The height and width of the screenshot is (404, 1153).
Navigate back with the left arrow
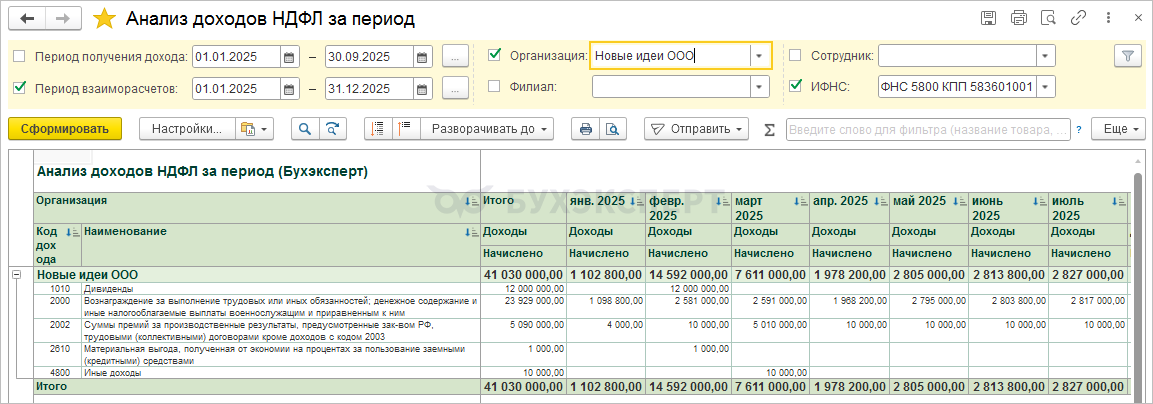coord(27,19)
